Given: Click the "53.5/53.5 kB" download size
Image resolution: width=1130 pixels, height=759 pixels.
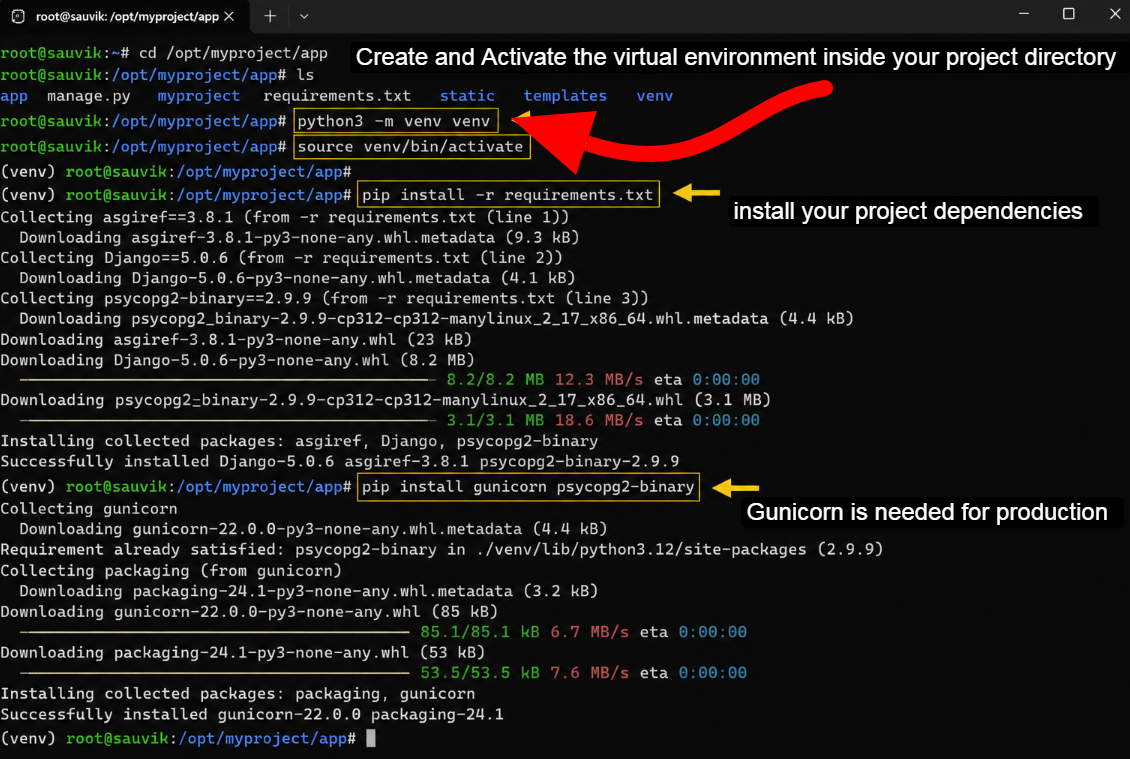Looking at the screenshot, I should click(x=480, y=673).
